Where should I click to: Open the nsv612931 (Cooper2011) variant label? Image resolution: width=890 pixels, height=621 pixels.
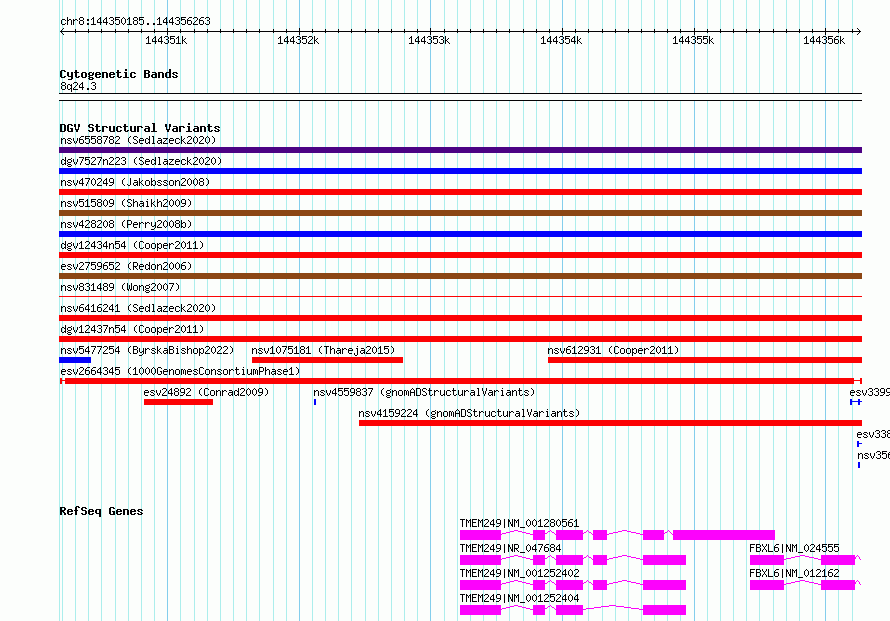613,350
